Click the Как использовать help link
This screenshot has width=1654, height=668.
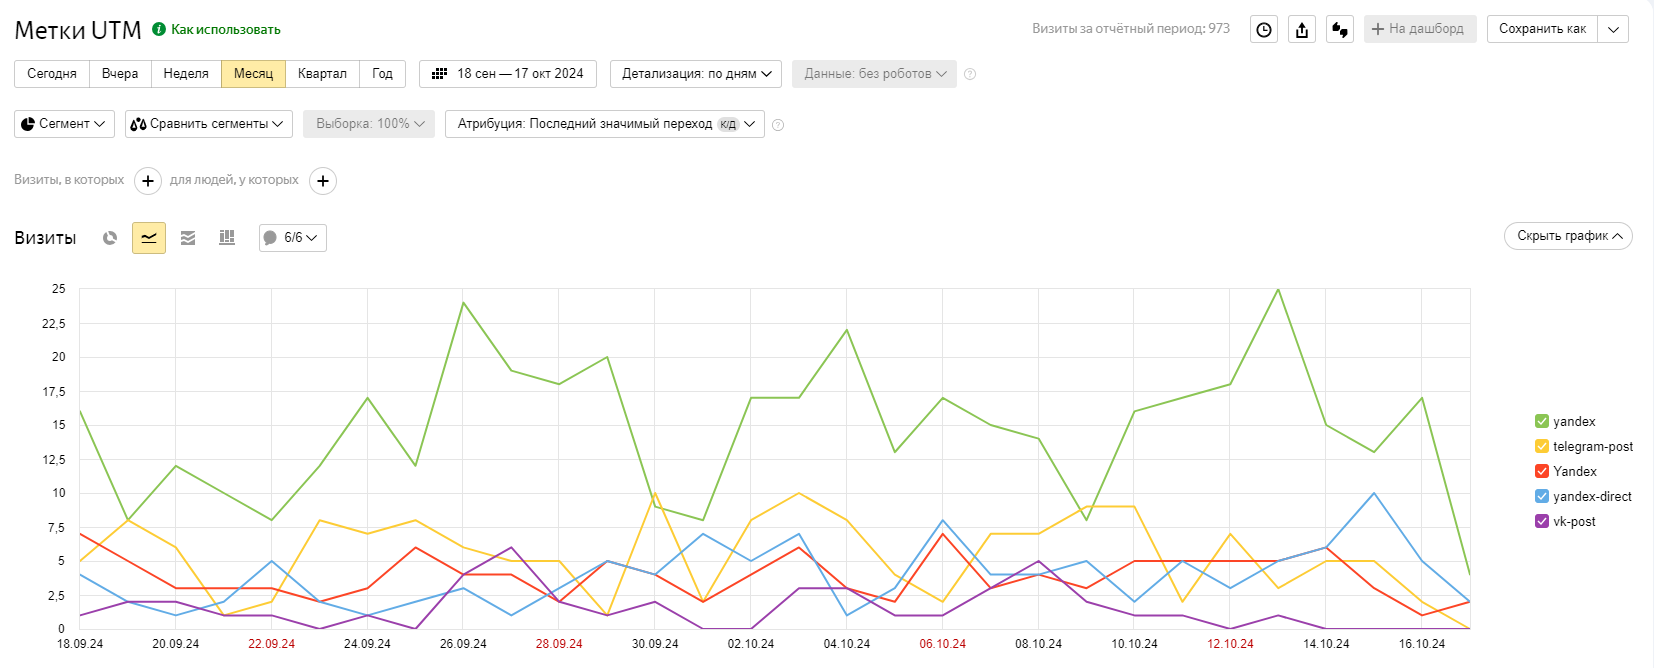(225, 30)
